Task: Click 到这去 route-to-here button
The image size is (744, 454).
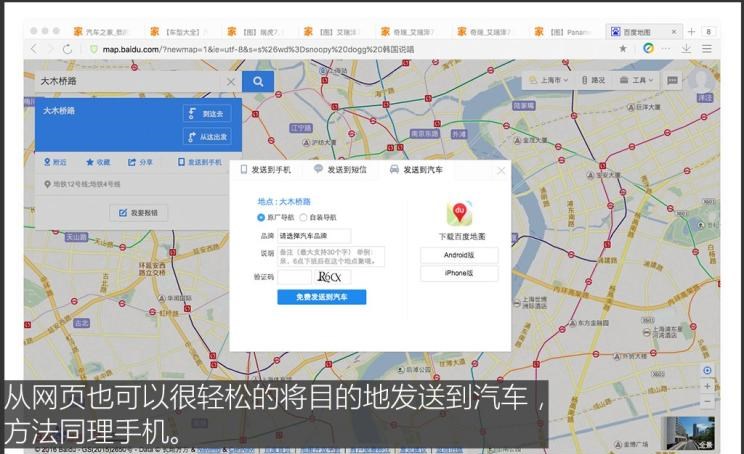Action: (x=207, y=114)
